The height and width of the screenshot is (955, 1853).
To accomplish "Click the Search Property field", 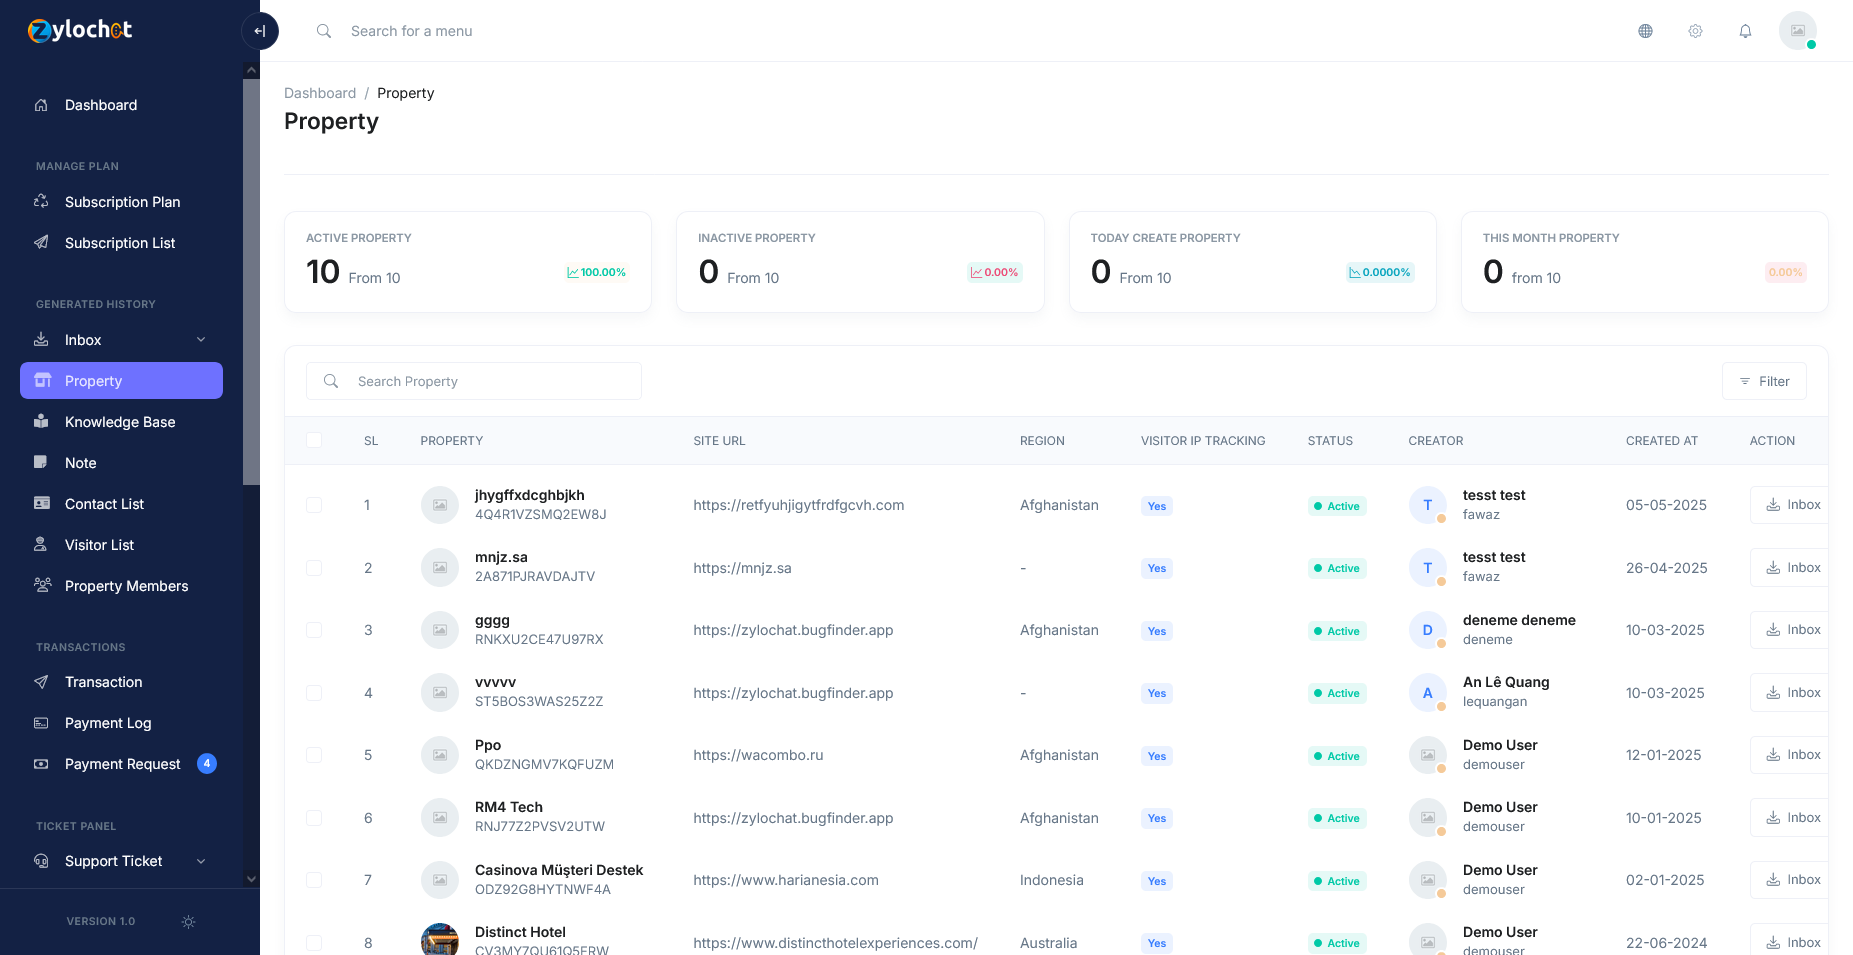I will pos(474,381).
